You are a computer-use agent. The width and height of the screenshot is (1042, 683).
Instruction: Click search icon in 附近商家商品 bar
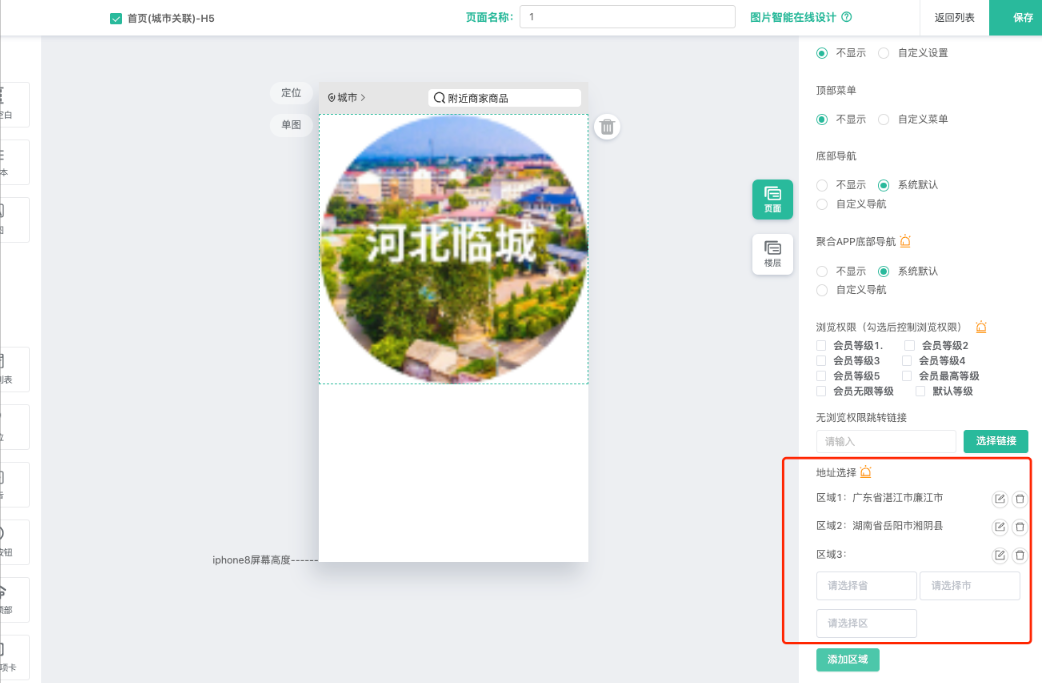pos(439,98)
